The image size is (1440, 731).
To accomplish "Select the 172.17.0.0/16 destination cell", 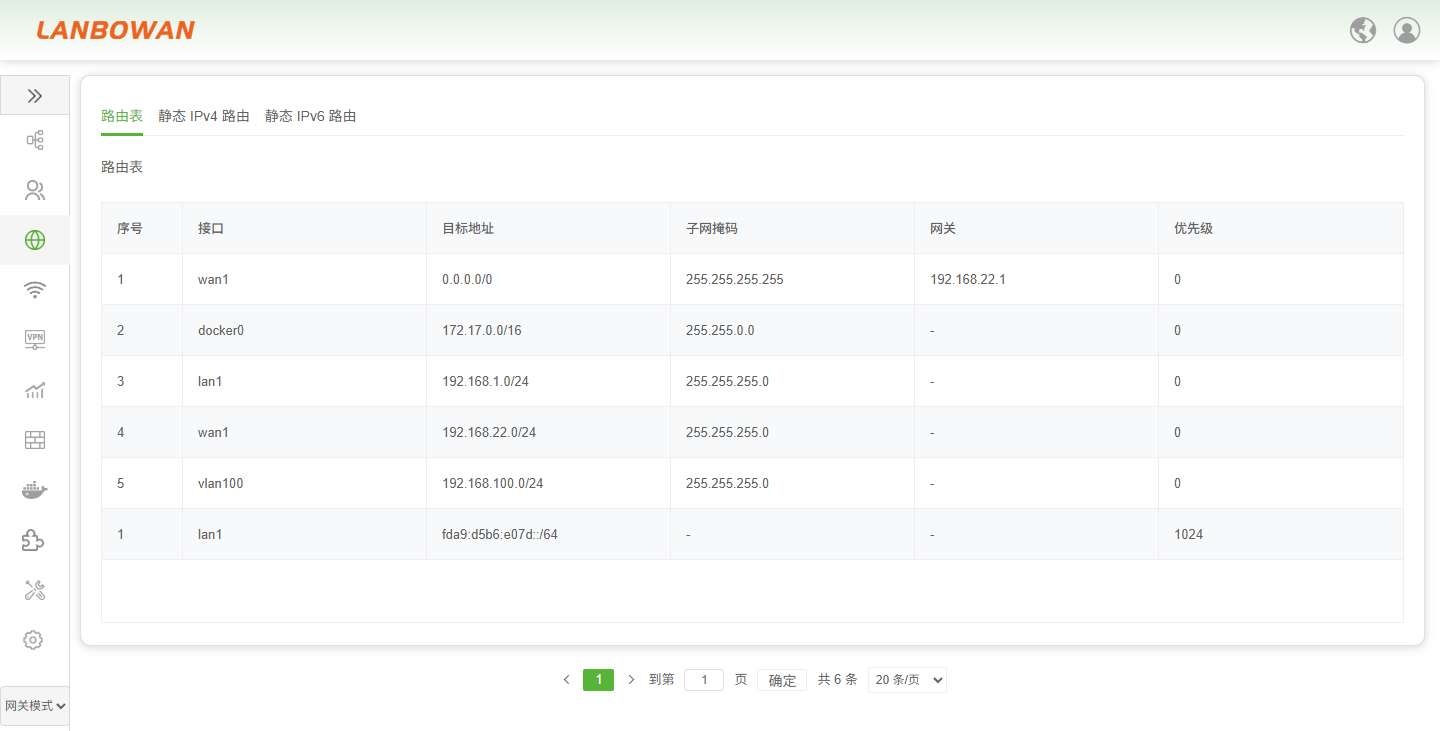I will [x=548, y=330].
